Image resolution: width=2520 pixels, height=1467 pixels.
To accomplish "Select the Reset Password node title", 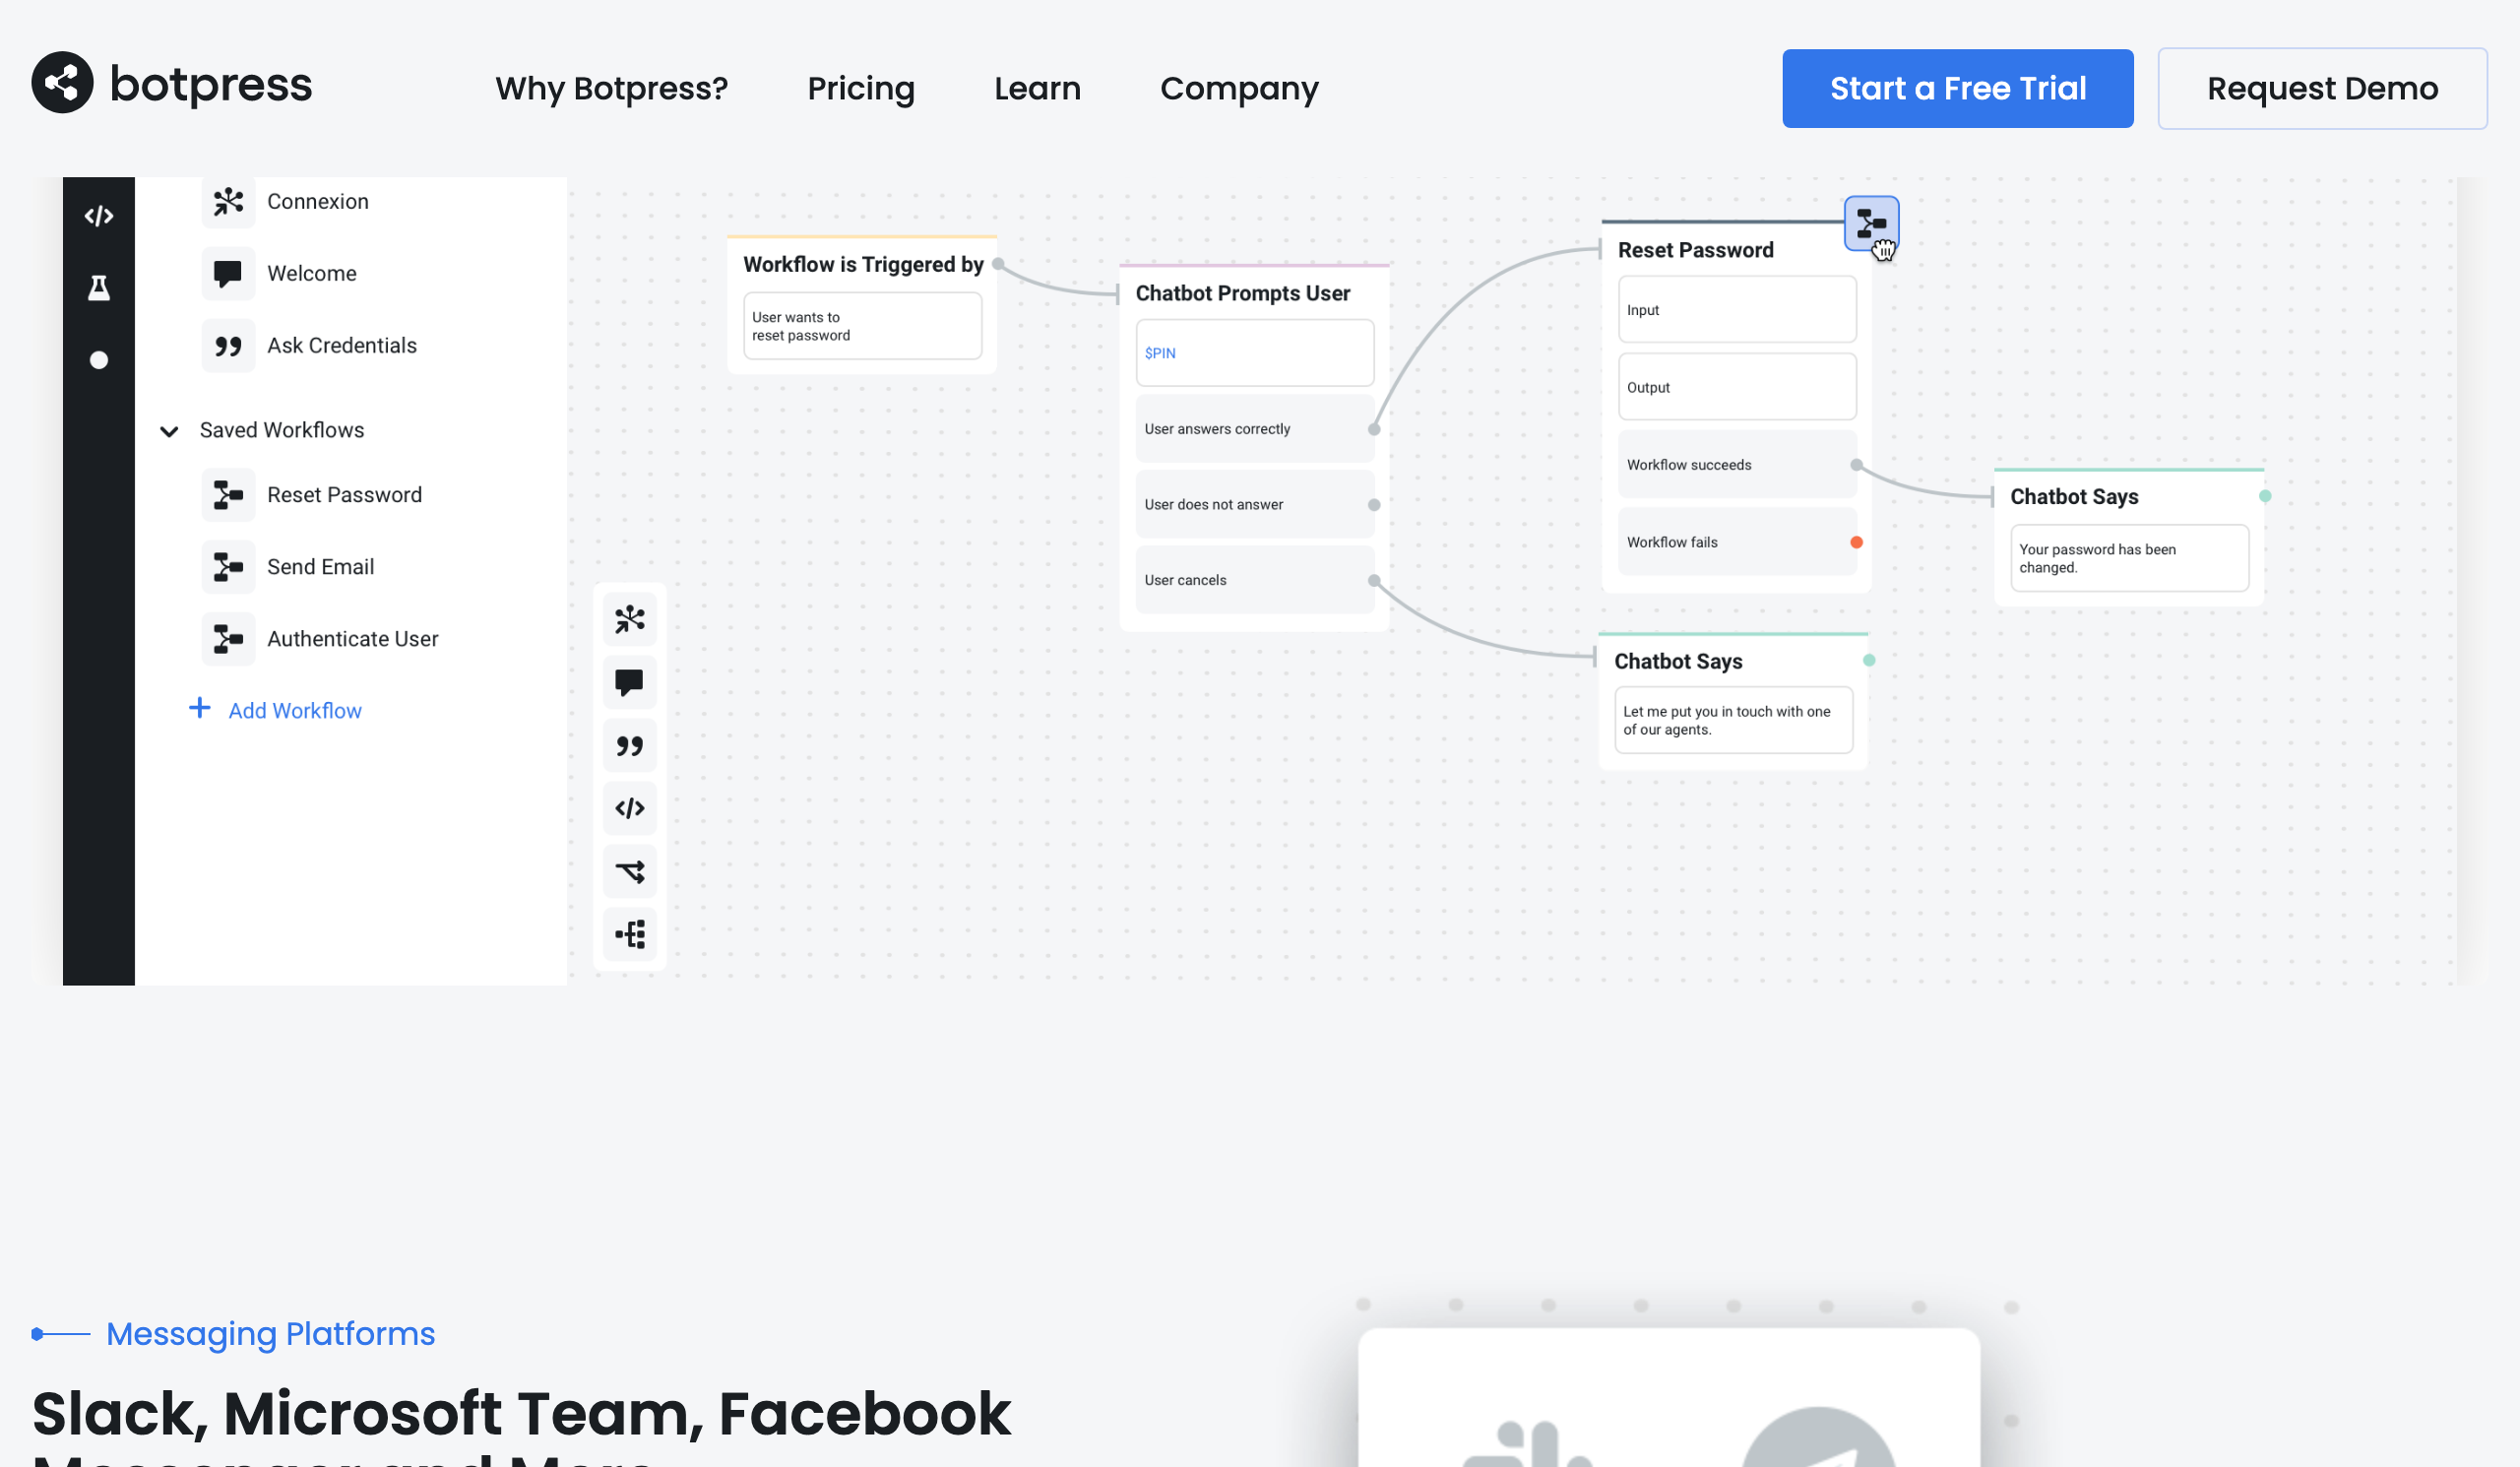I will 1695,250.
